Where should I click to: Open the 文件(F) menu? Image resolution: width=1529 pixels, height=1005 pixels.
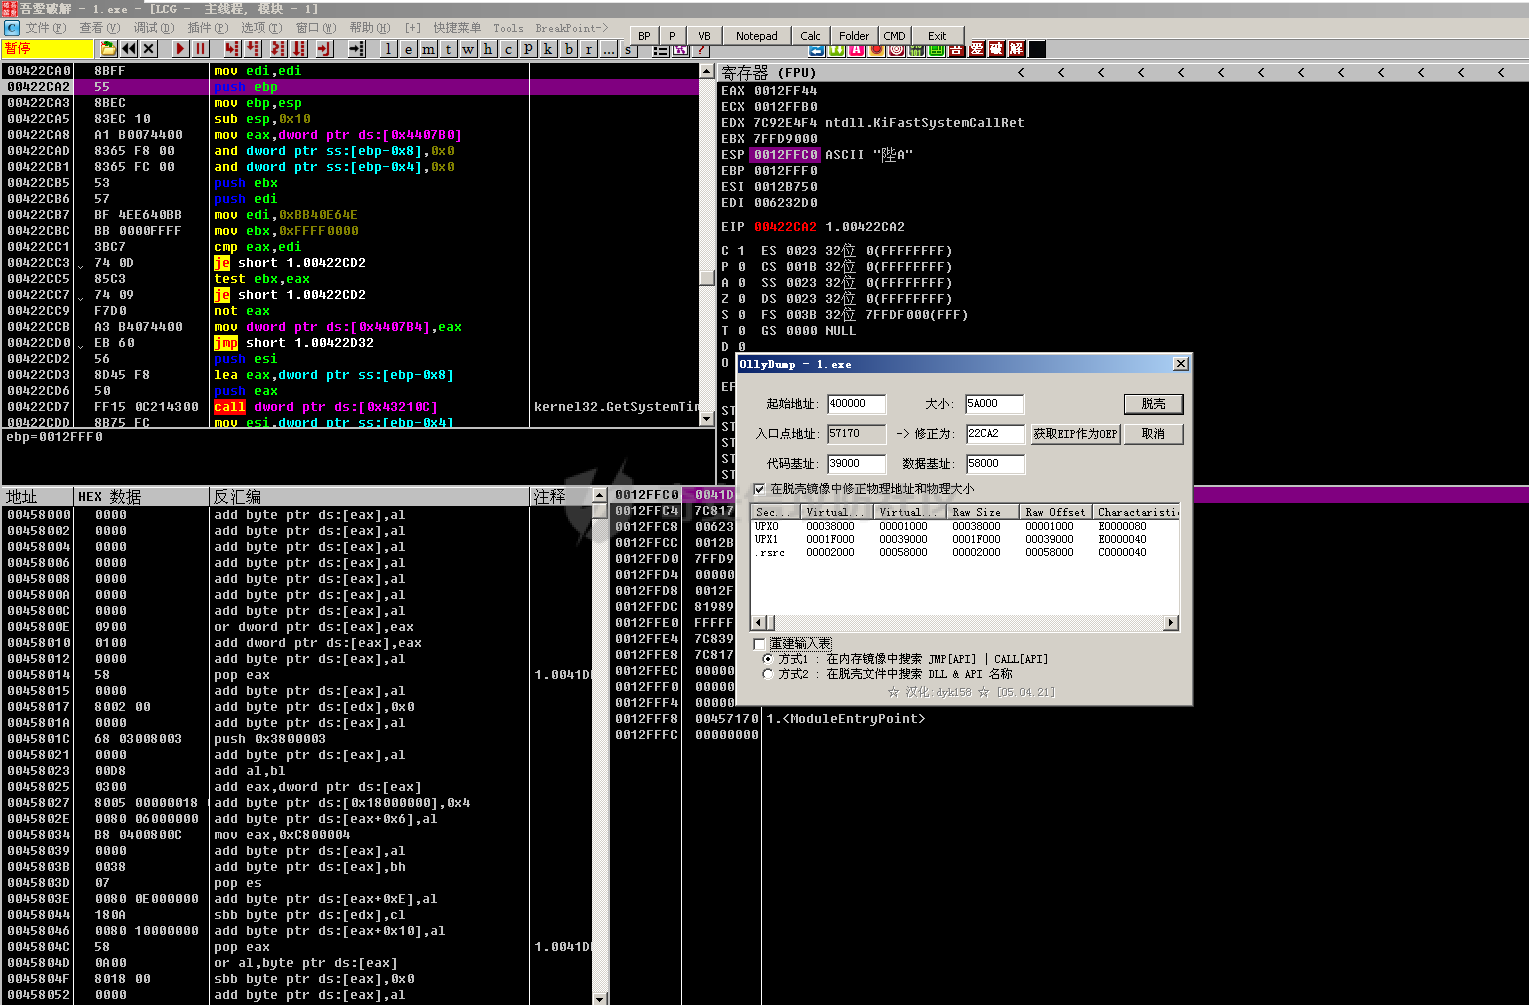pyautogui.click(x=46, y=28)
